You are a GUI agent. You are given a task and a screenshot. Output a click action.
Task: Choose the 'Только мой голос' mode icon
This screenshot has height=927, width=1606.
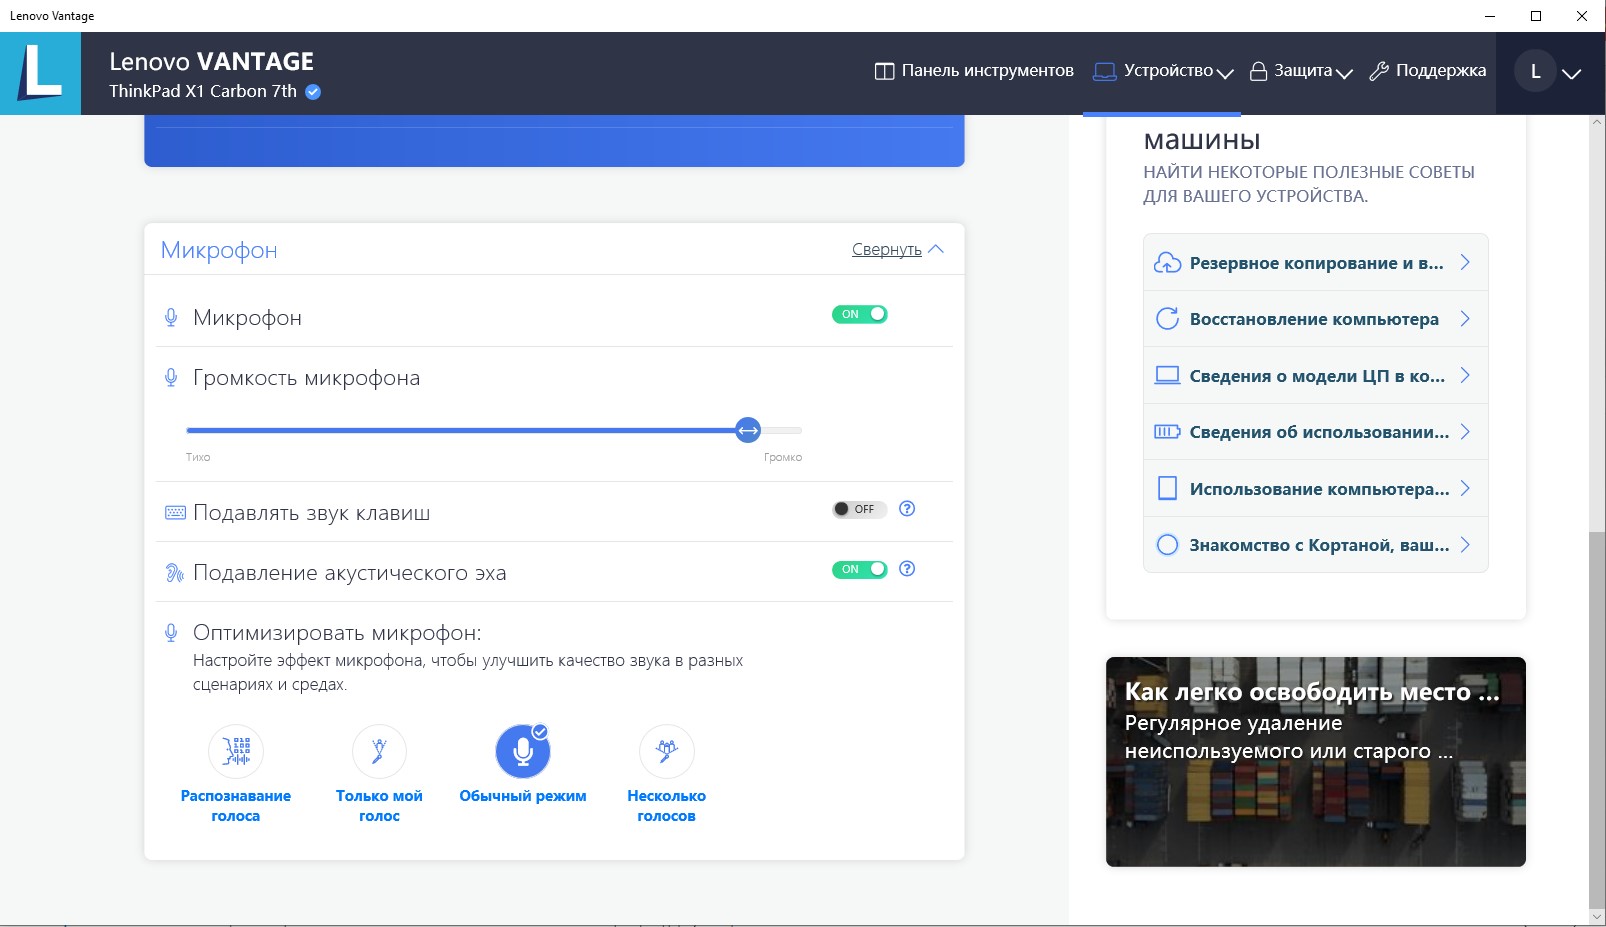coord(379,751)
